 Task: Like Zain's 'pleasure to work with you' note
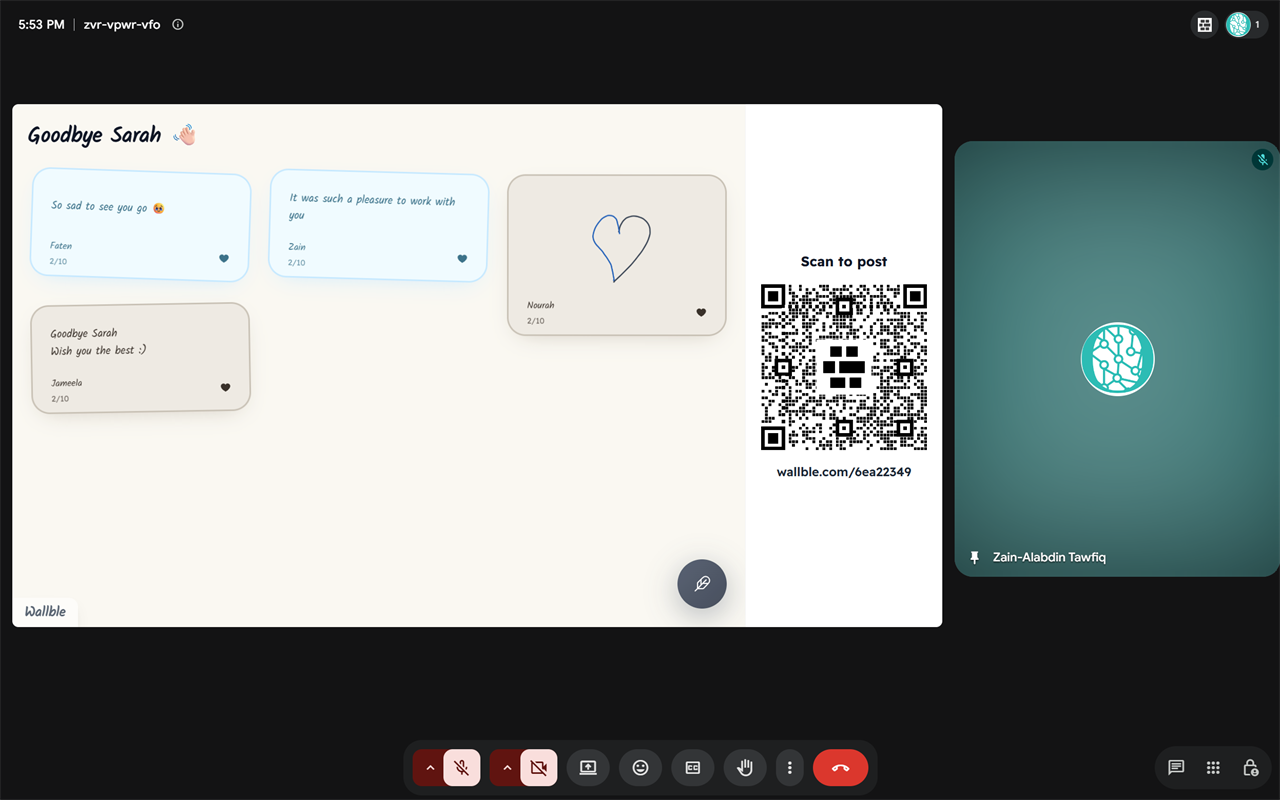[462, 259]
